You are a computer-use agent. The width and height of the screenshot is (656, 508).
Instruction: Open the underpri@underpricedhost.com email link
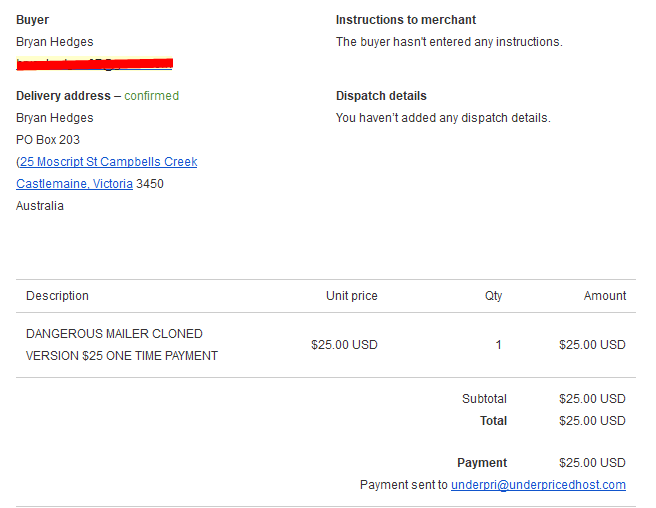(538, 485)
